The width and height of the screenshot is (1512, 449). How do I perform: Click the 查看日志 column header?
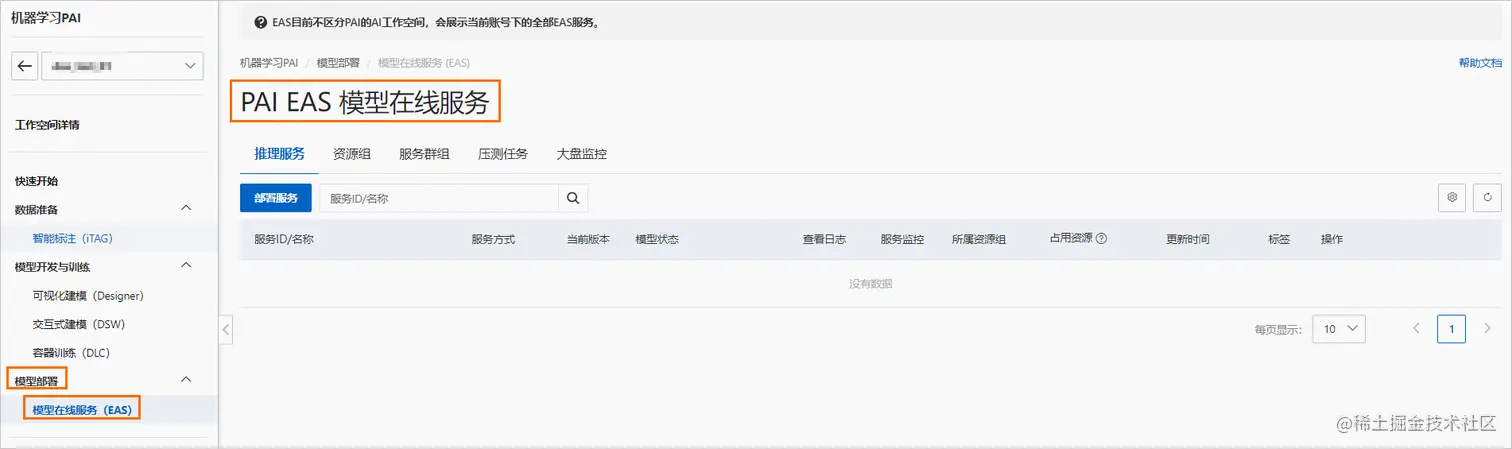tap(824, 240)
